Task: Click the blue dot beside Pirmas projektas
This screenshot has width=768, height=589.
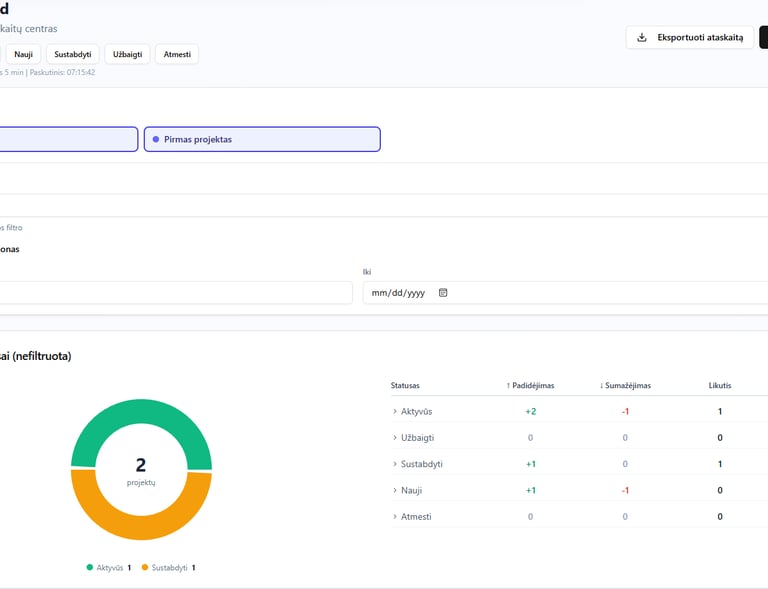Action: tap(156, 139)
